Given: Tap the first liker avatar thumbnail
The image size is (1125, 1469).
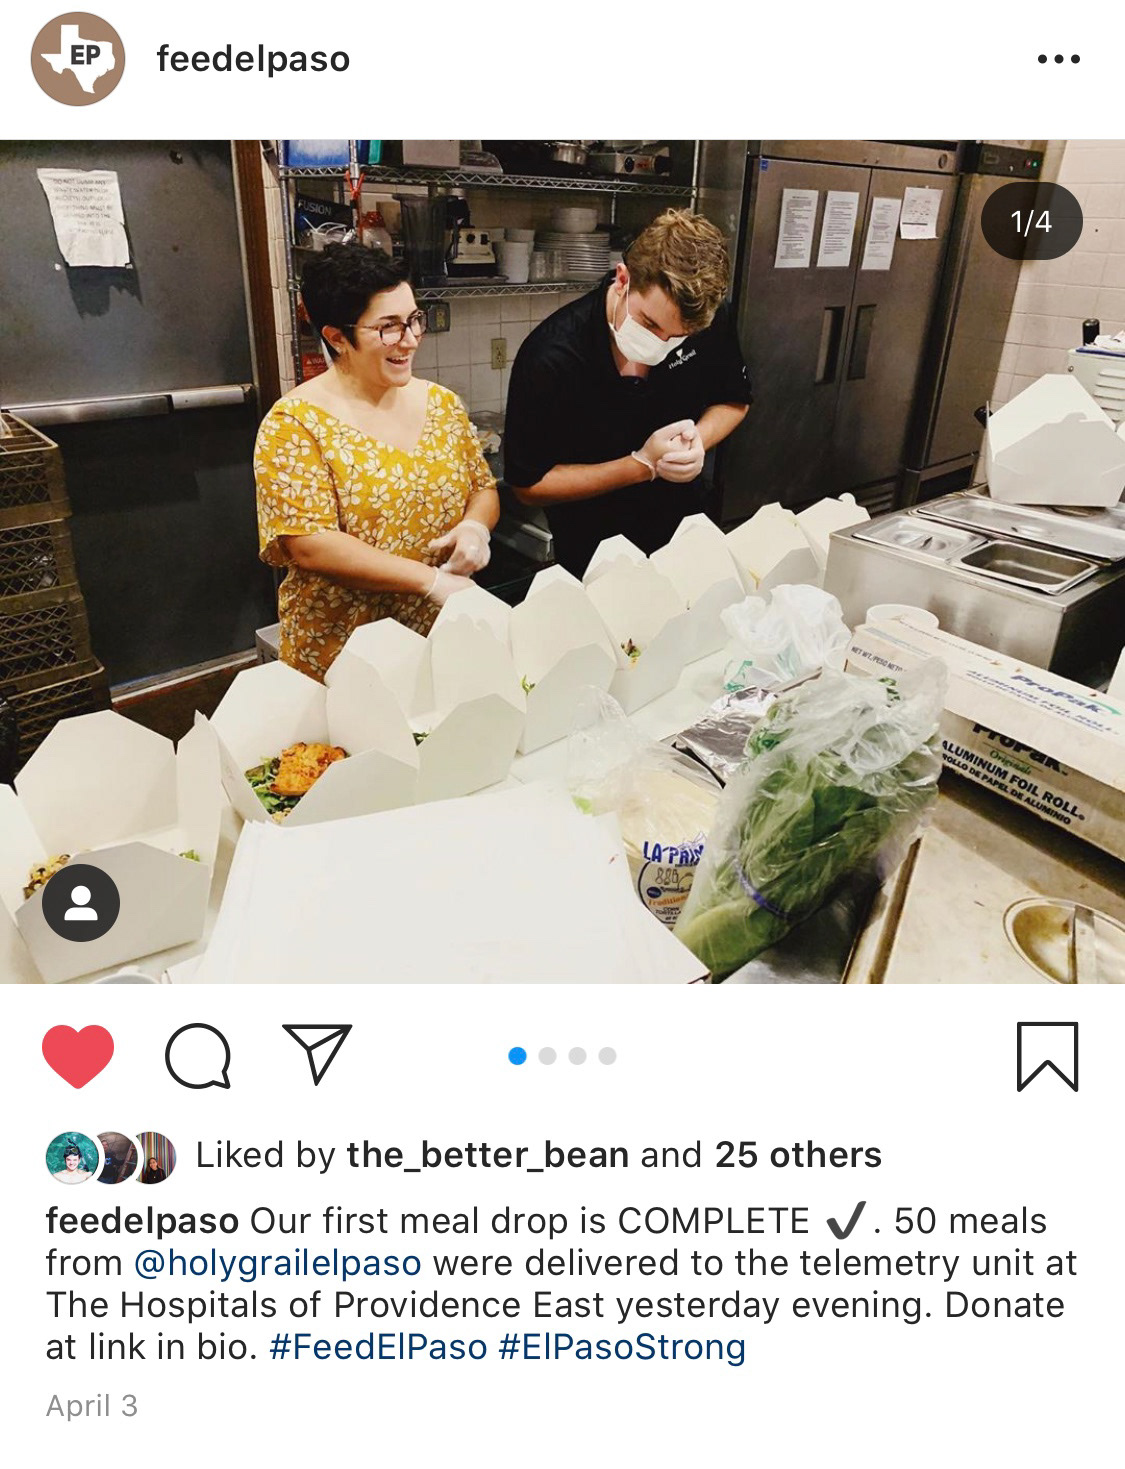Looking at the screenshot, I should 72,1157.
